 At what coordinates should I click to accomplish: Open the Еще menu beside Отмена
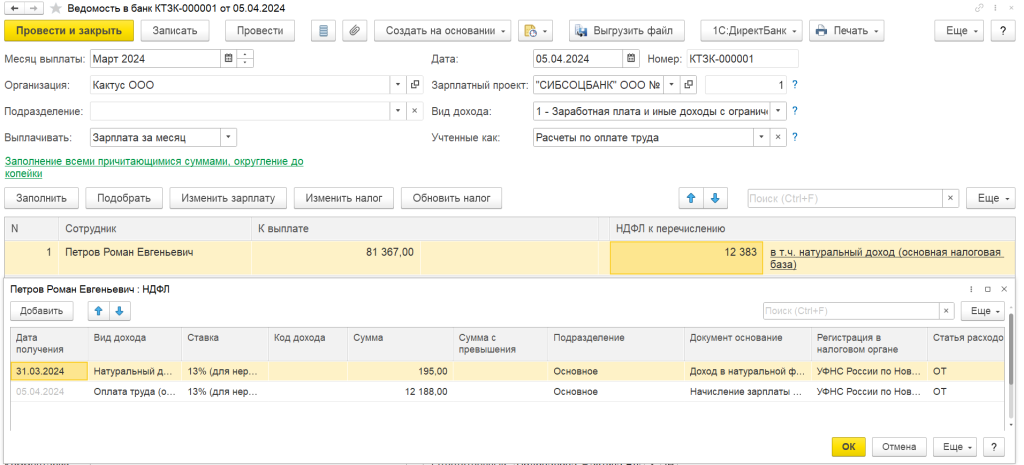pos(954,447)
